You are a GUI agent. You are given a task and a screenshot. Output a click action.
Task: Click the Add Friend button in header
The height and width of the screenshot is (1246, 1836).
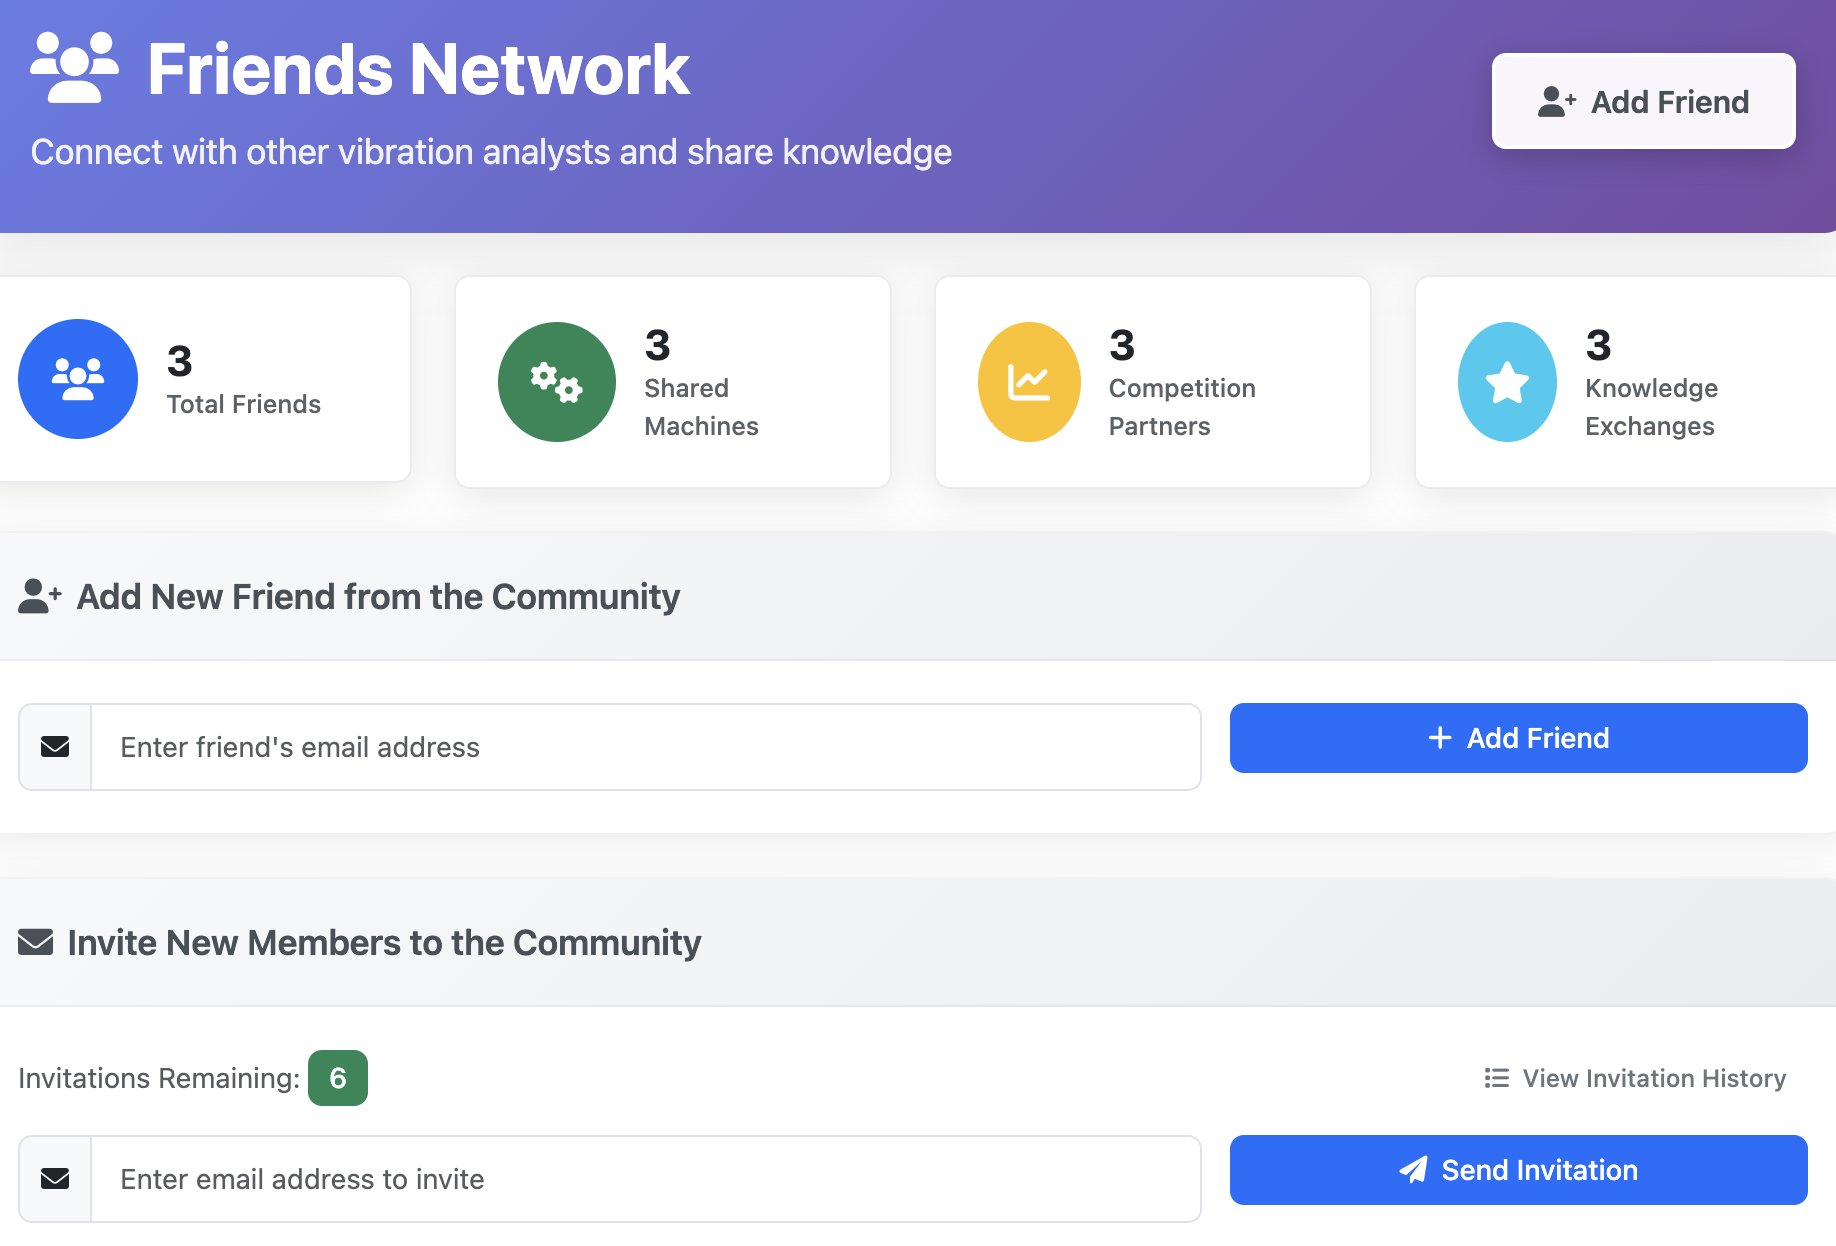click(x=1644, y=101)
